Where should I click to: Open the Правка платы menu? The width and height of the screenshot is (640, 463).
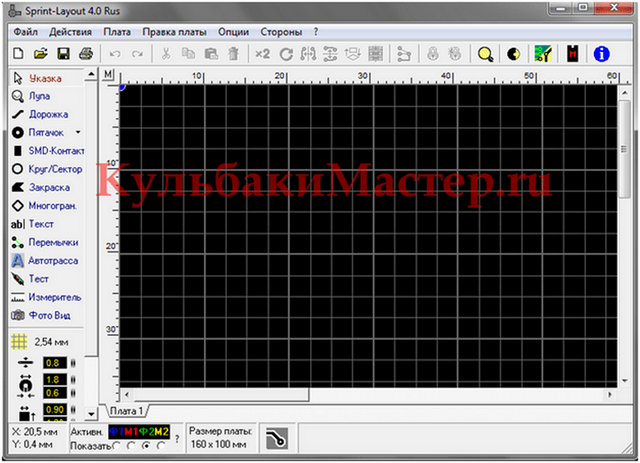click(x=174, y=32)
